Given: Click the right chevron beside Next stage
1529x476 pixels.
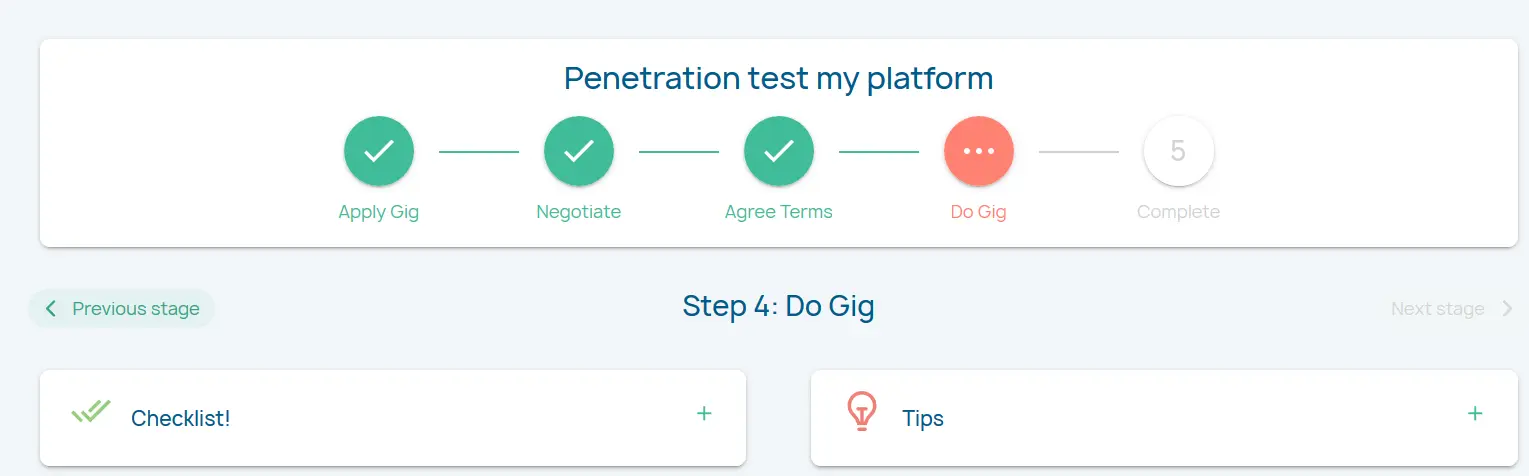Looking at the screenshot, I should click(x=1507, y=309).
